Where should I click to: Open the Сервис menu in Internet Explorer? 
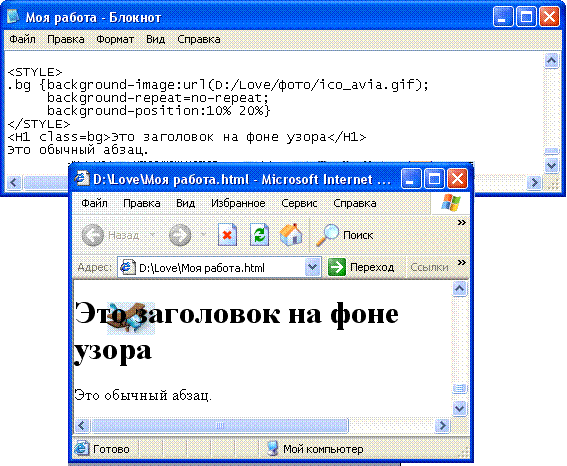click(299, 203)
